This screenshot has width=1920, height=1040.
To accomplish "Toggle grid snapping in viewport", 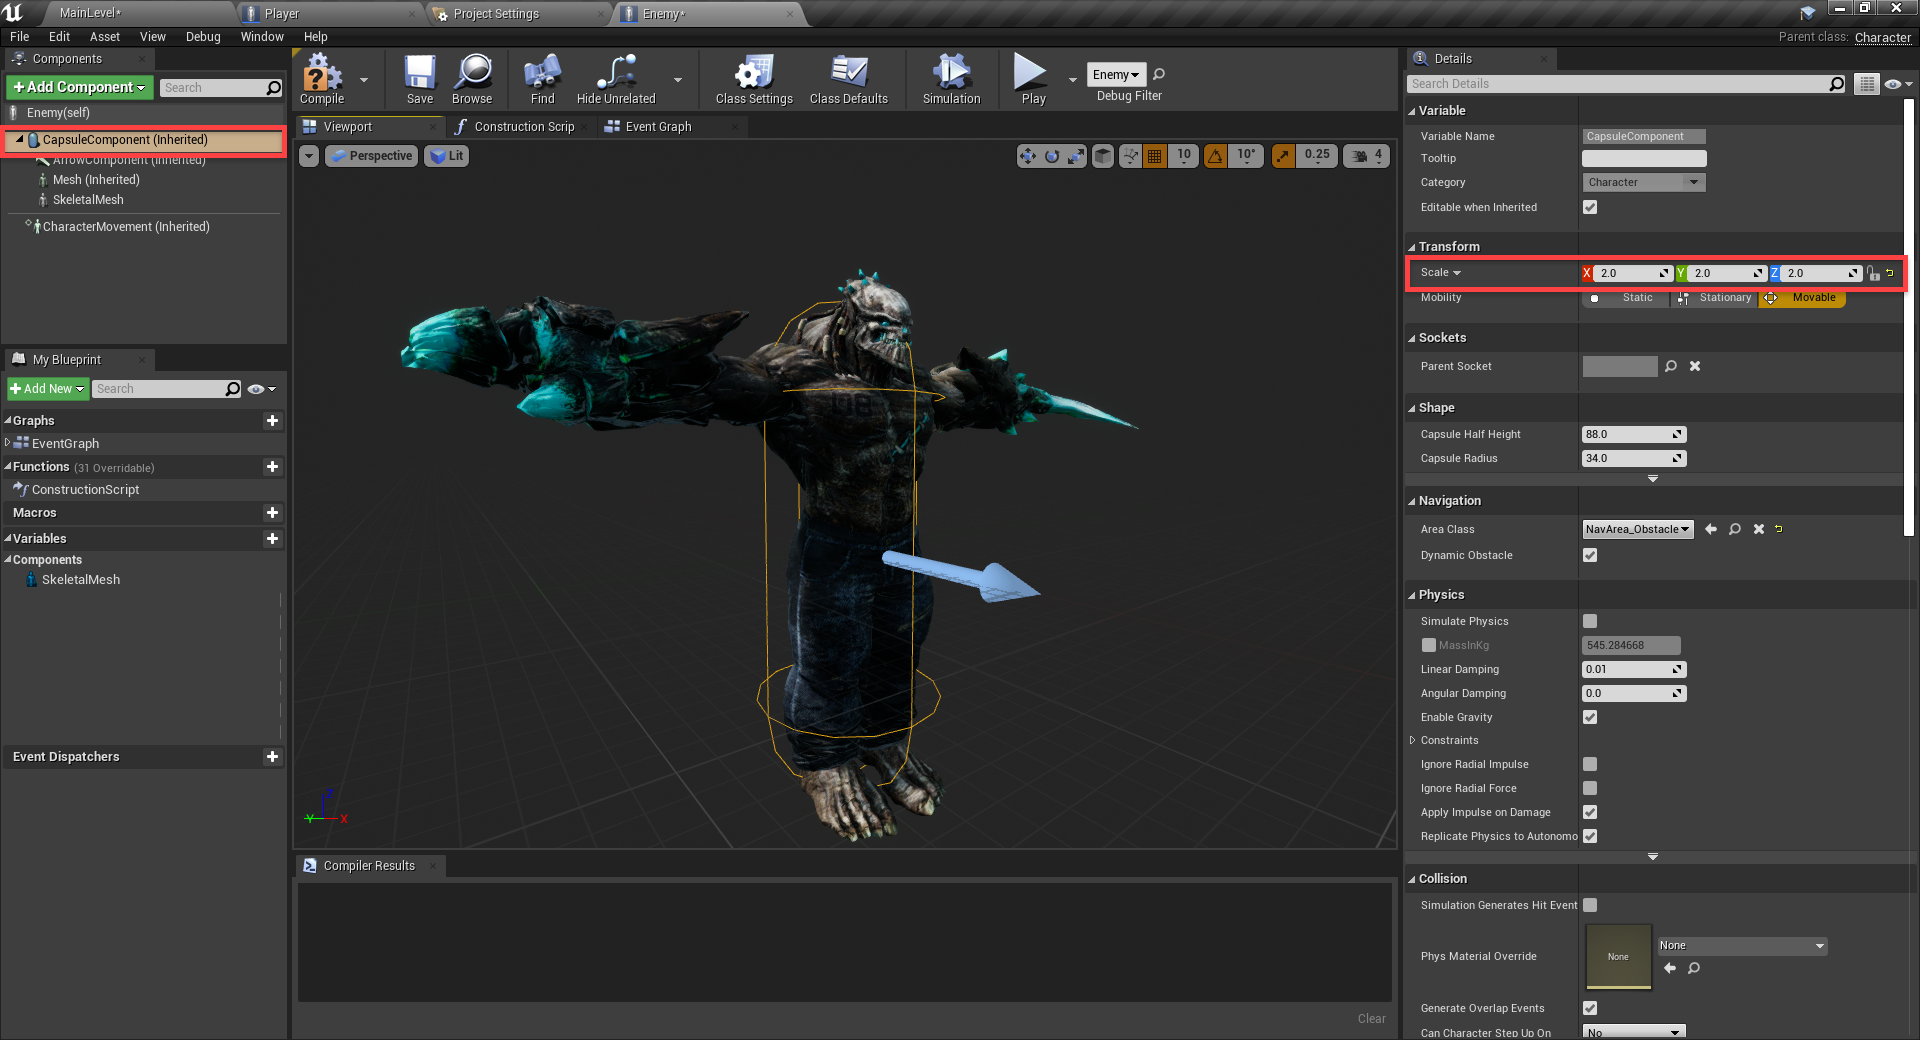I will click(x=1155, y=156).
